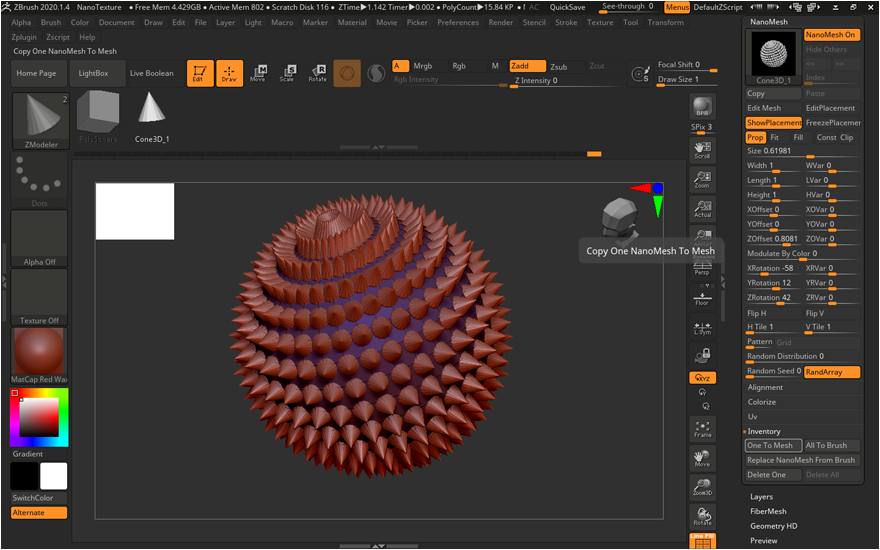
Task: Collapse the Inventory section
Action: tap(764, 431)
